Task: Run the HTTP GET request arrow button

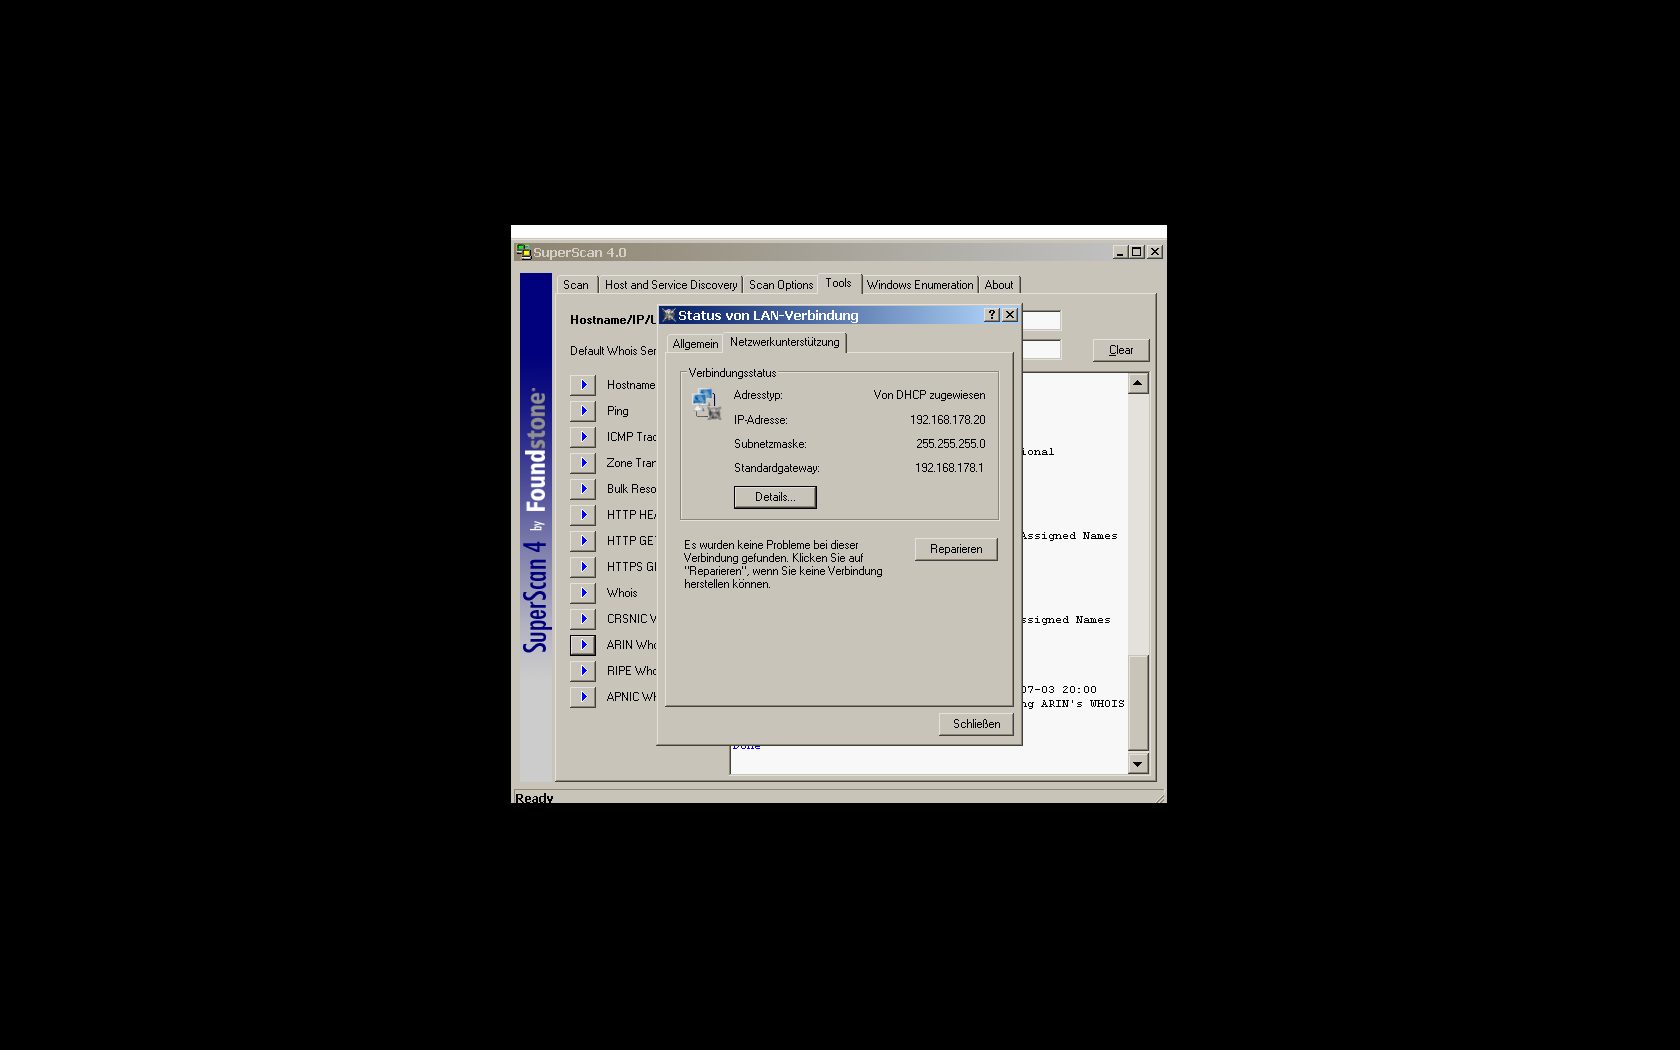Action: coord(583,541)
